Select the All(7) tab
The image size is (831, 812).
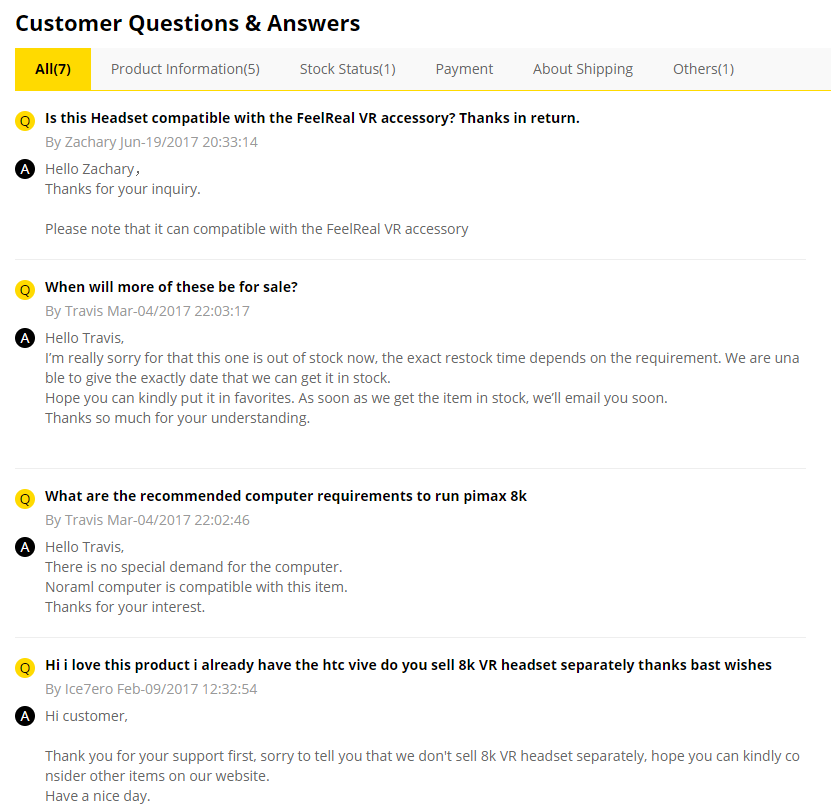pyautogui.click(x=53, y=69)
